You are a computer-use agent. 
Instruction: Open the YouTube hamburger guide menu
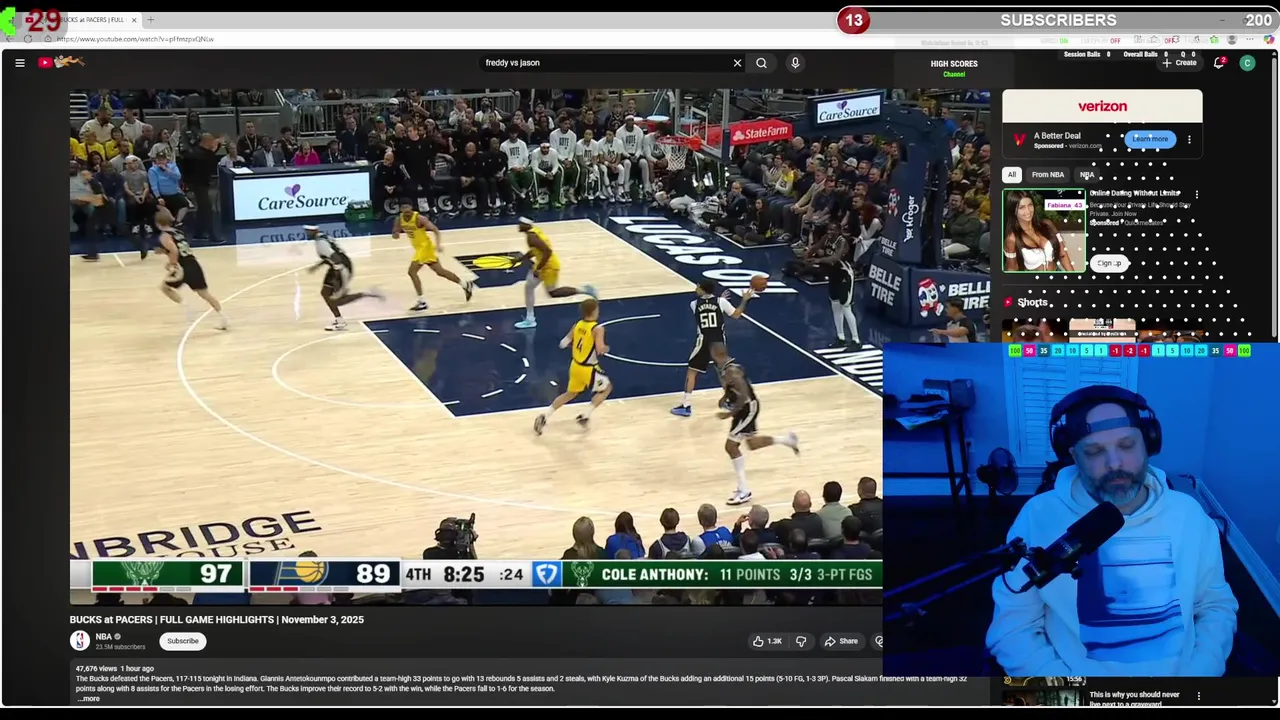pyautogui.click(x=19, y=63)
